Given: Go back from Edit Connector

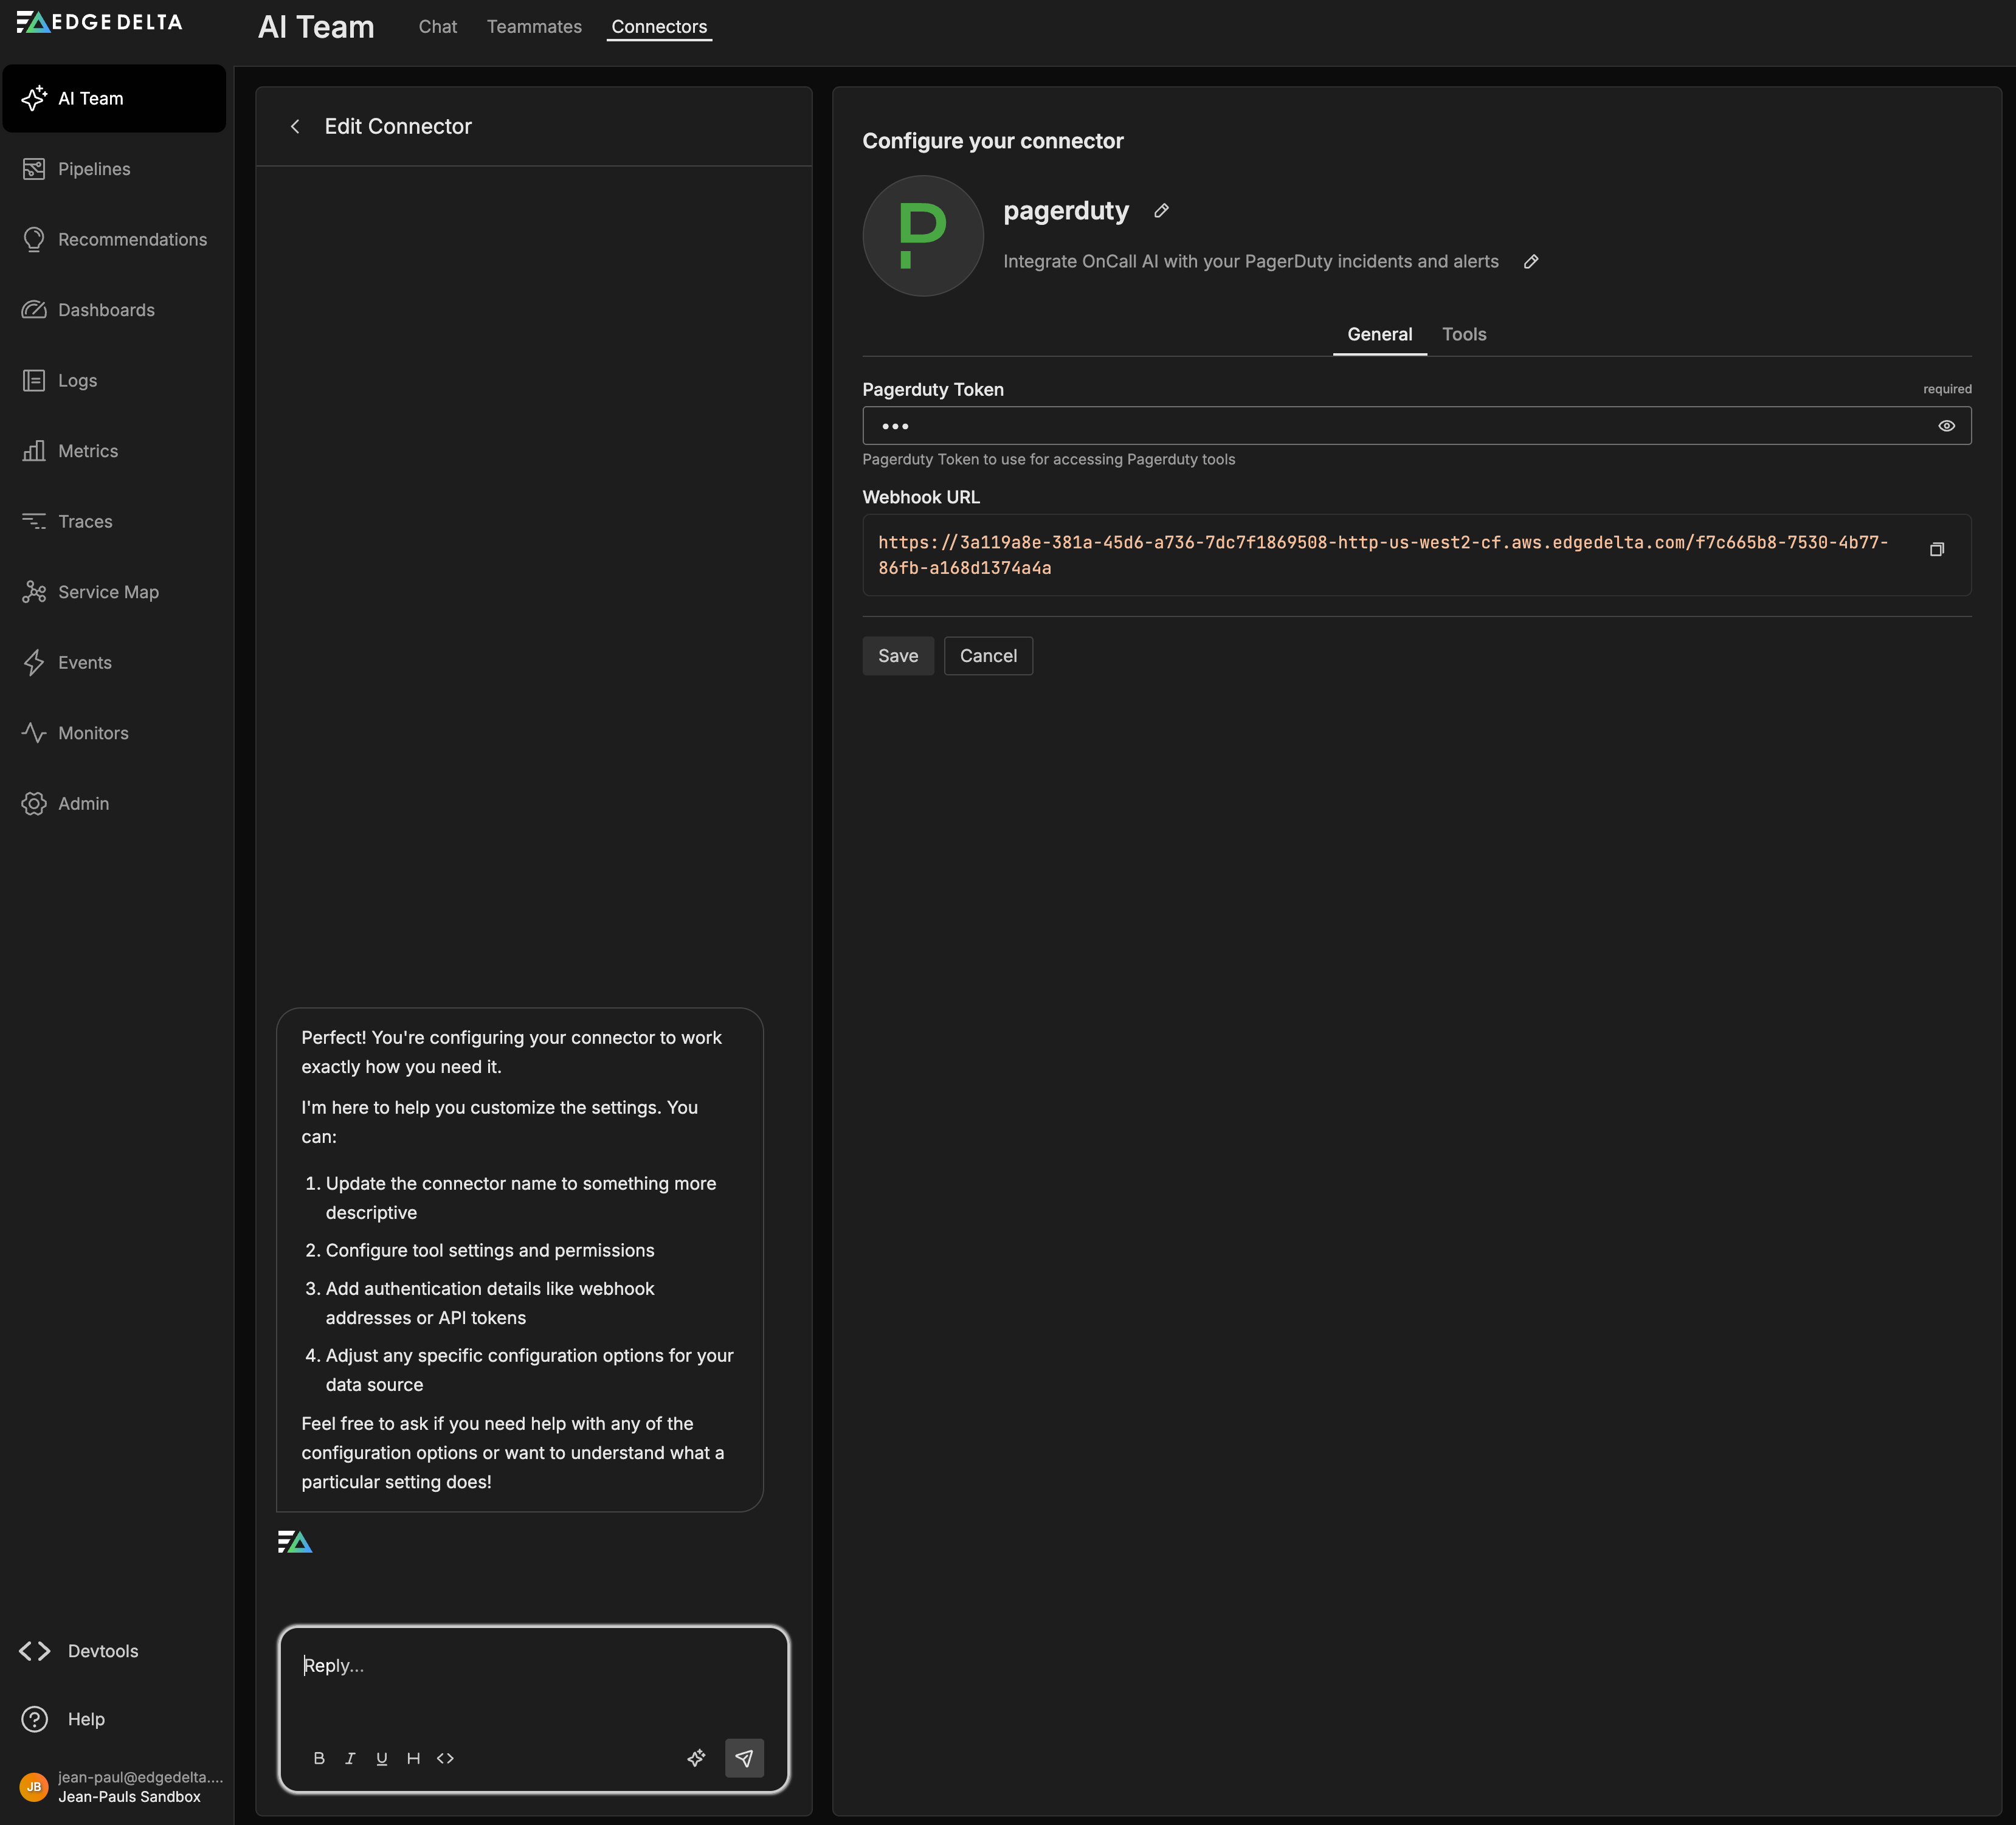Looking at the screenshot, I should [x=295, y=127].
